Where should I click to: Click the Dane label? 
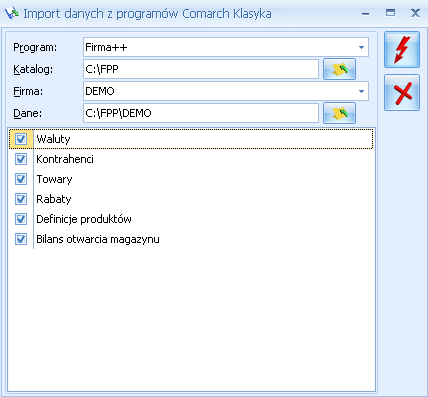27,113
